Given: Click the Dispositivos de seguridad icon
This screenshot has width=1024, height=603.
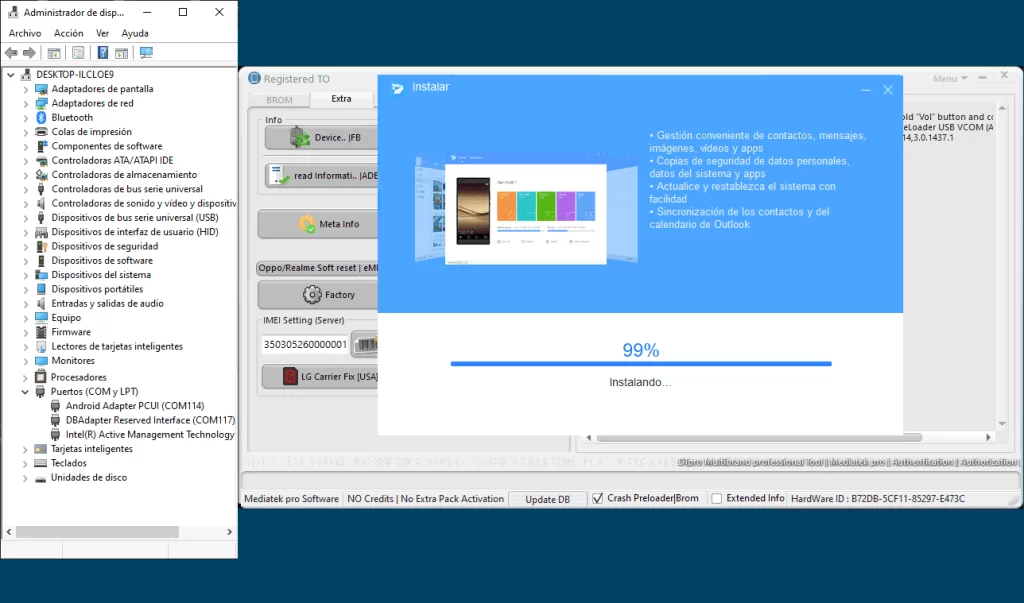Looking at the screenshot, I should (x=41, y=246).
